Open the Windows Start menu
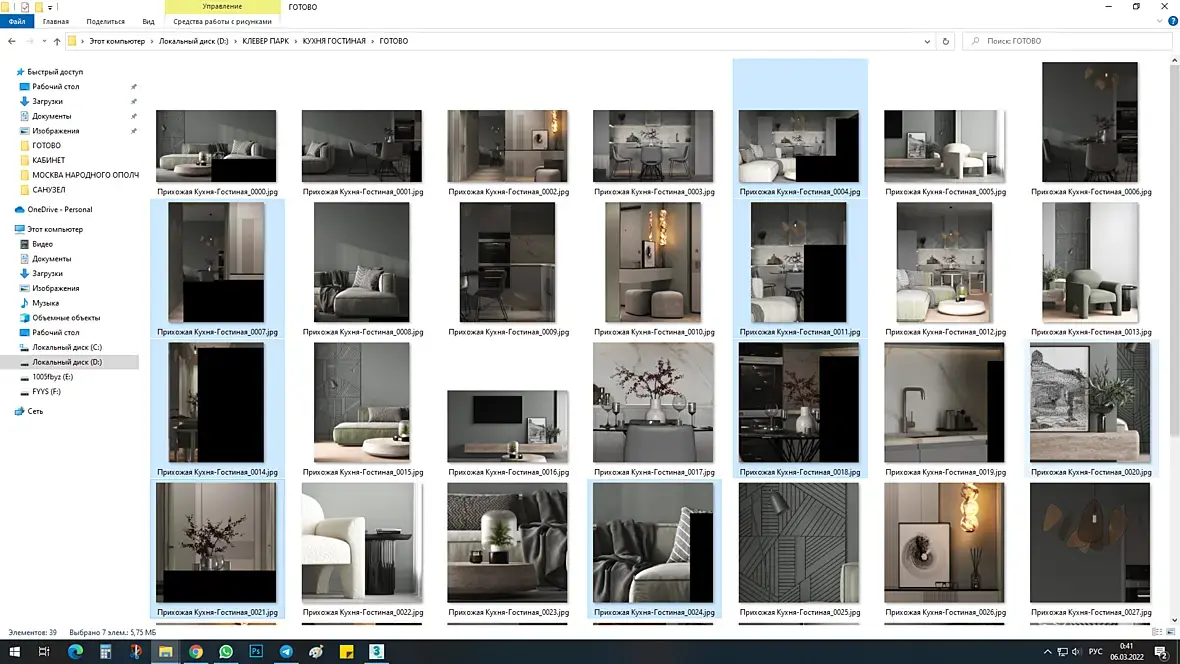This screenshot has width=1180, height=664. point(14,652)
